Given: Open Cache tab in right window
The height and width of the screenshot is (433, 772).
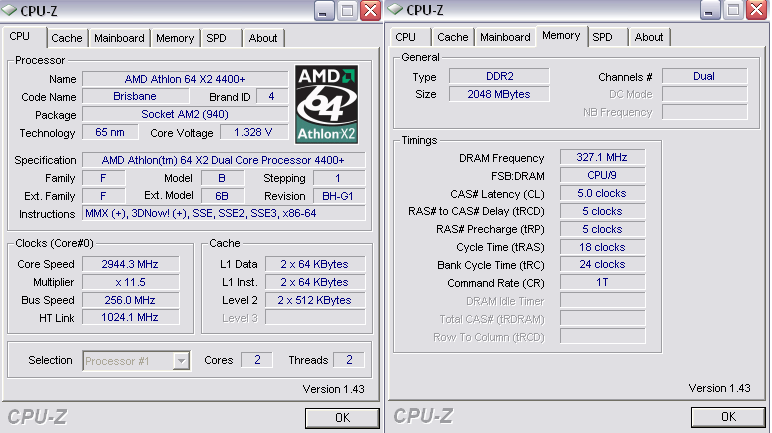Looking at the screenshot, I should click(452, 37).
